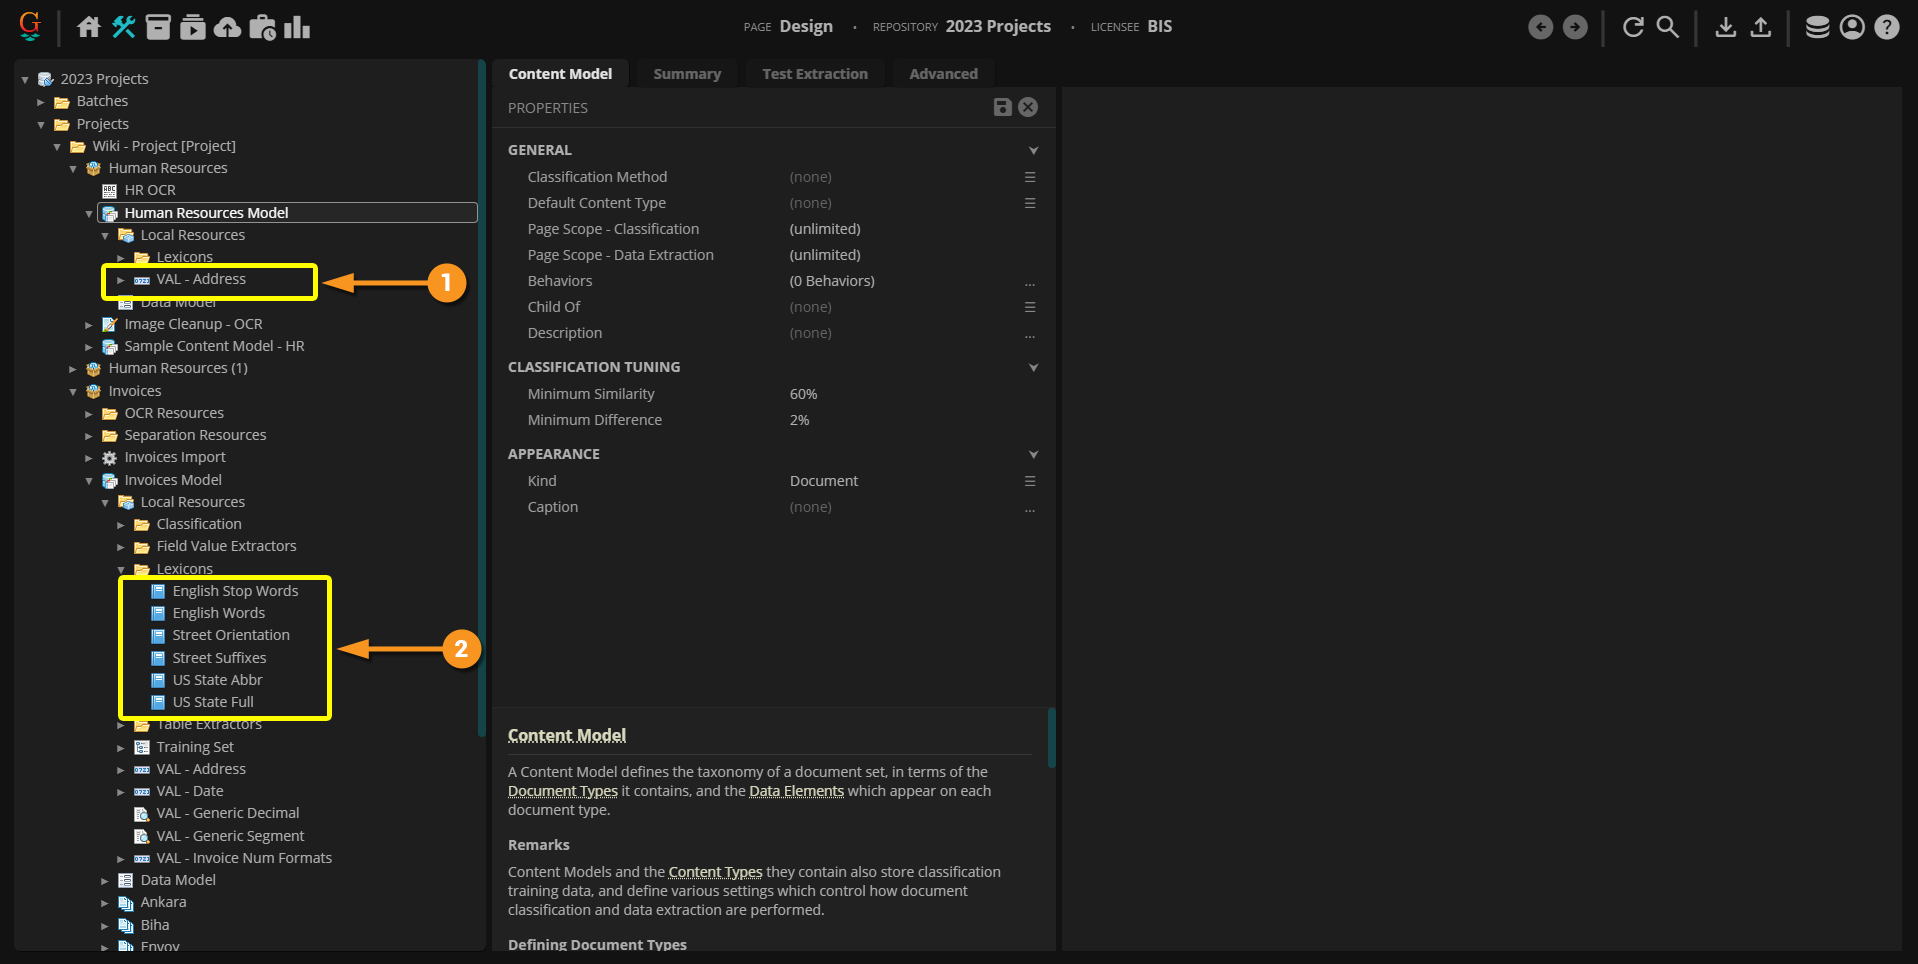This screenshot has width=1918, height=964.
Task: Follow the Document Types help link
Action: (562, 791)
